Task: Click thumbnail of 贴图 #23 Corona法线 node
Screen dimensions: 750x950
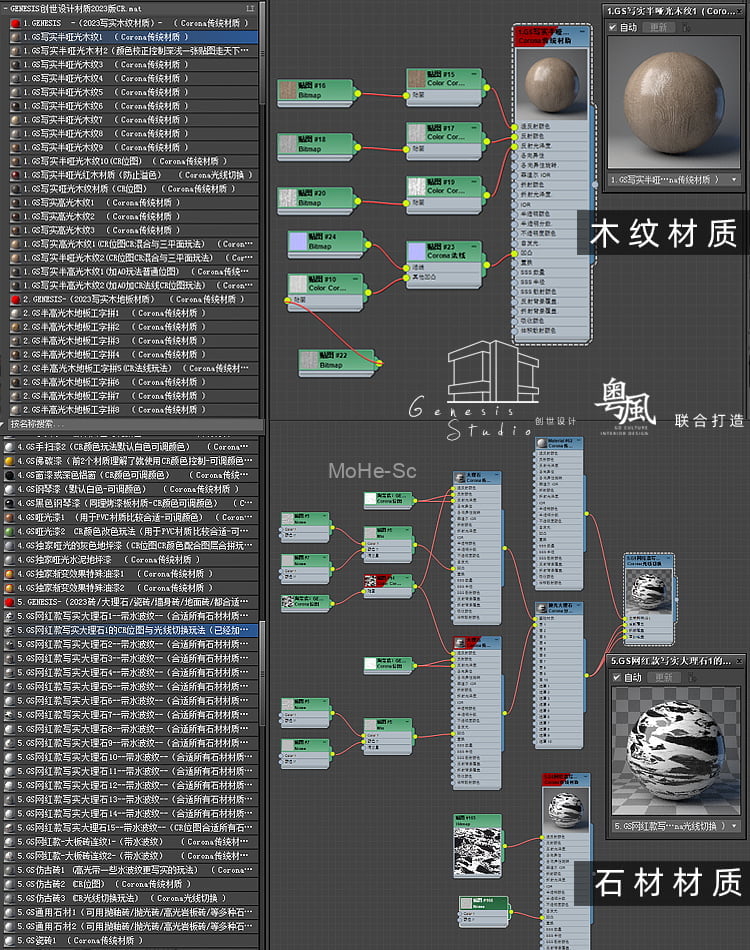Action: [417, 251]
